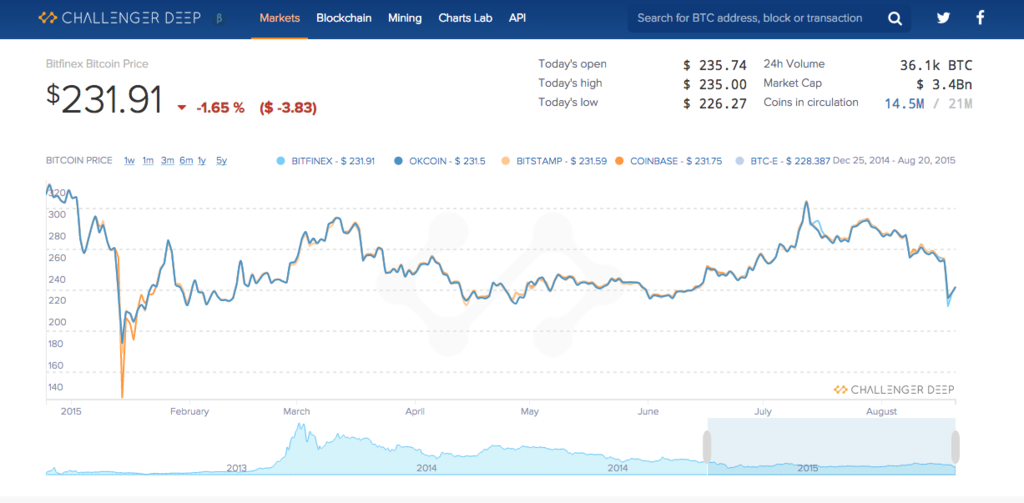Click the -1.65 % change value
The width and height of the screenshot is (1024, 503).
220,108
